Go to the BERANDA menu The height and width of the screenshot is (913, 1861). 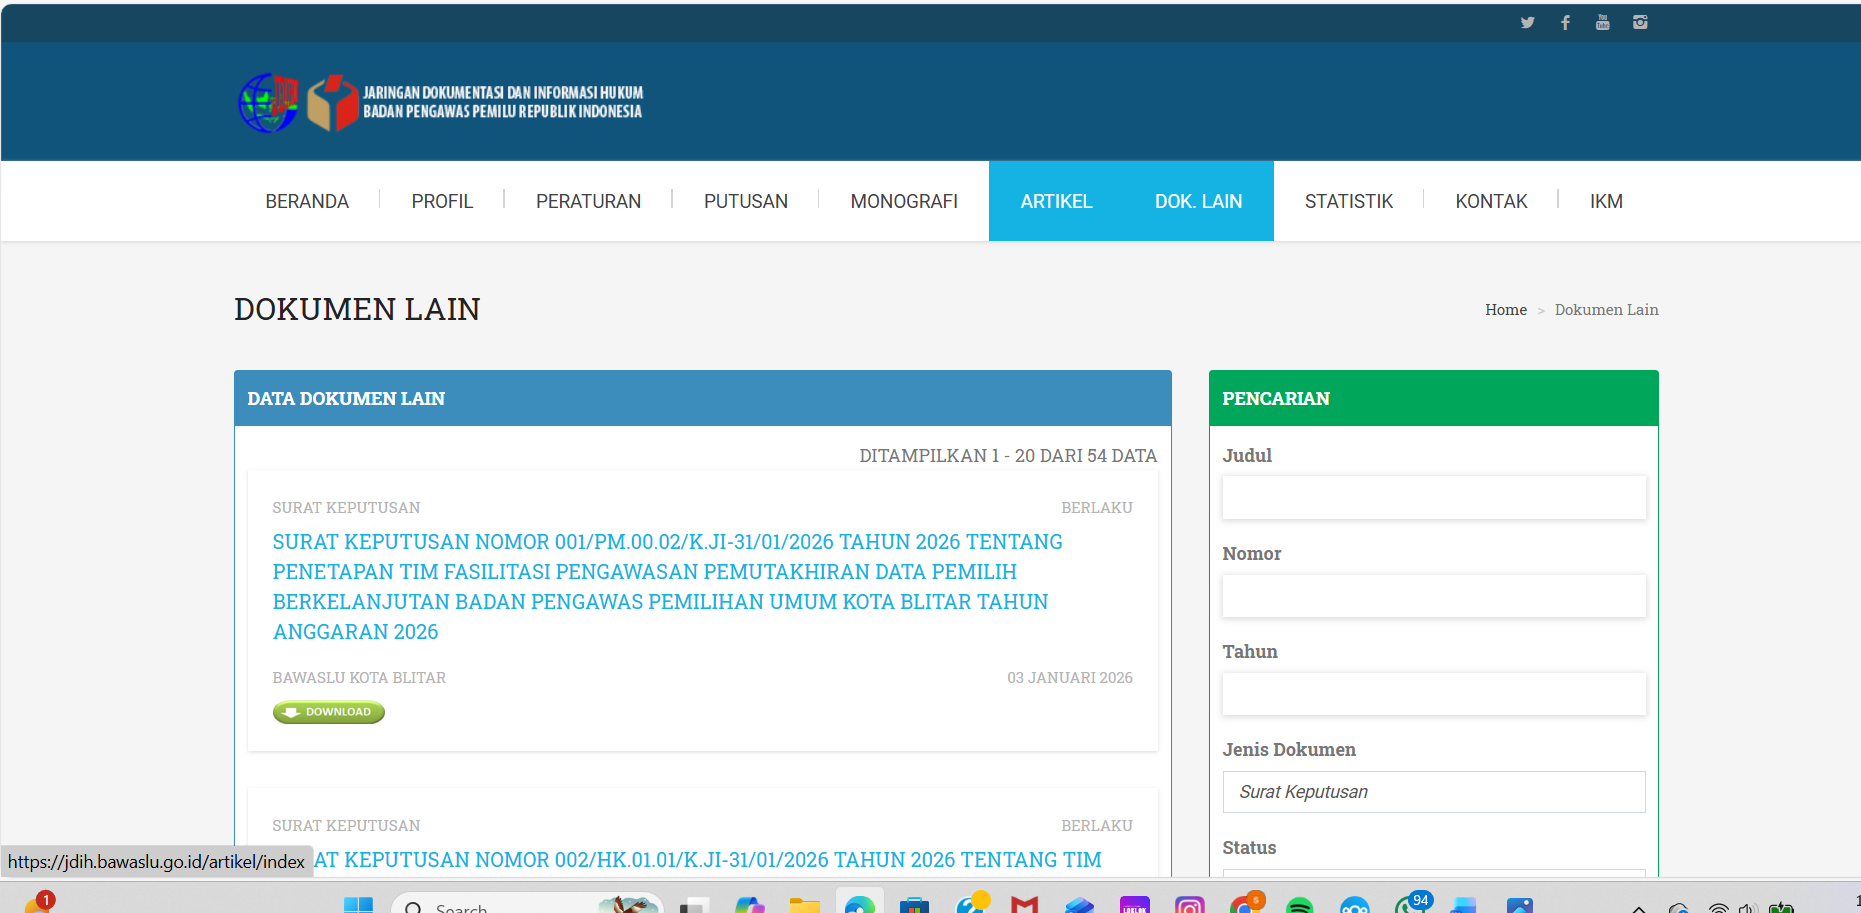point(307,201)
